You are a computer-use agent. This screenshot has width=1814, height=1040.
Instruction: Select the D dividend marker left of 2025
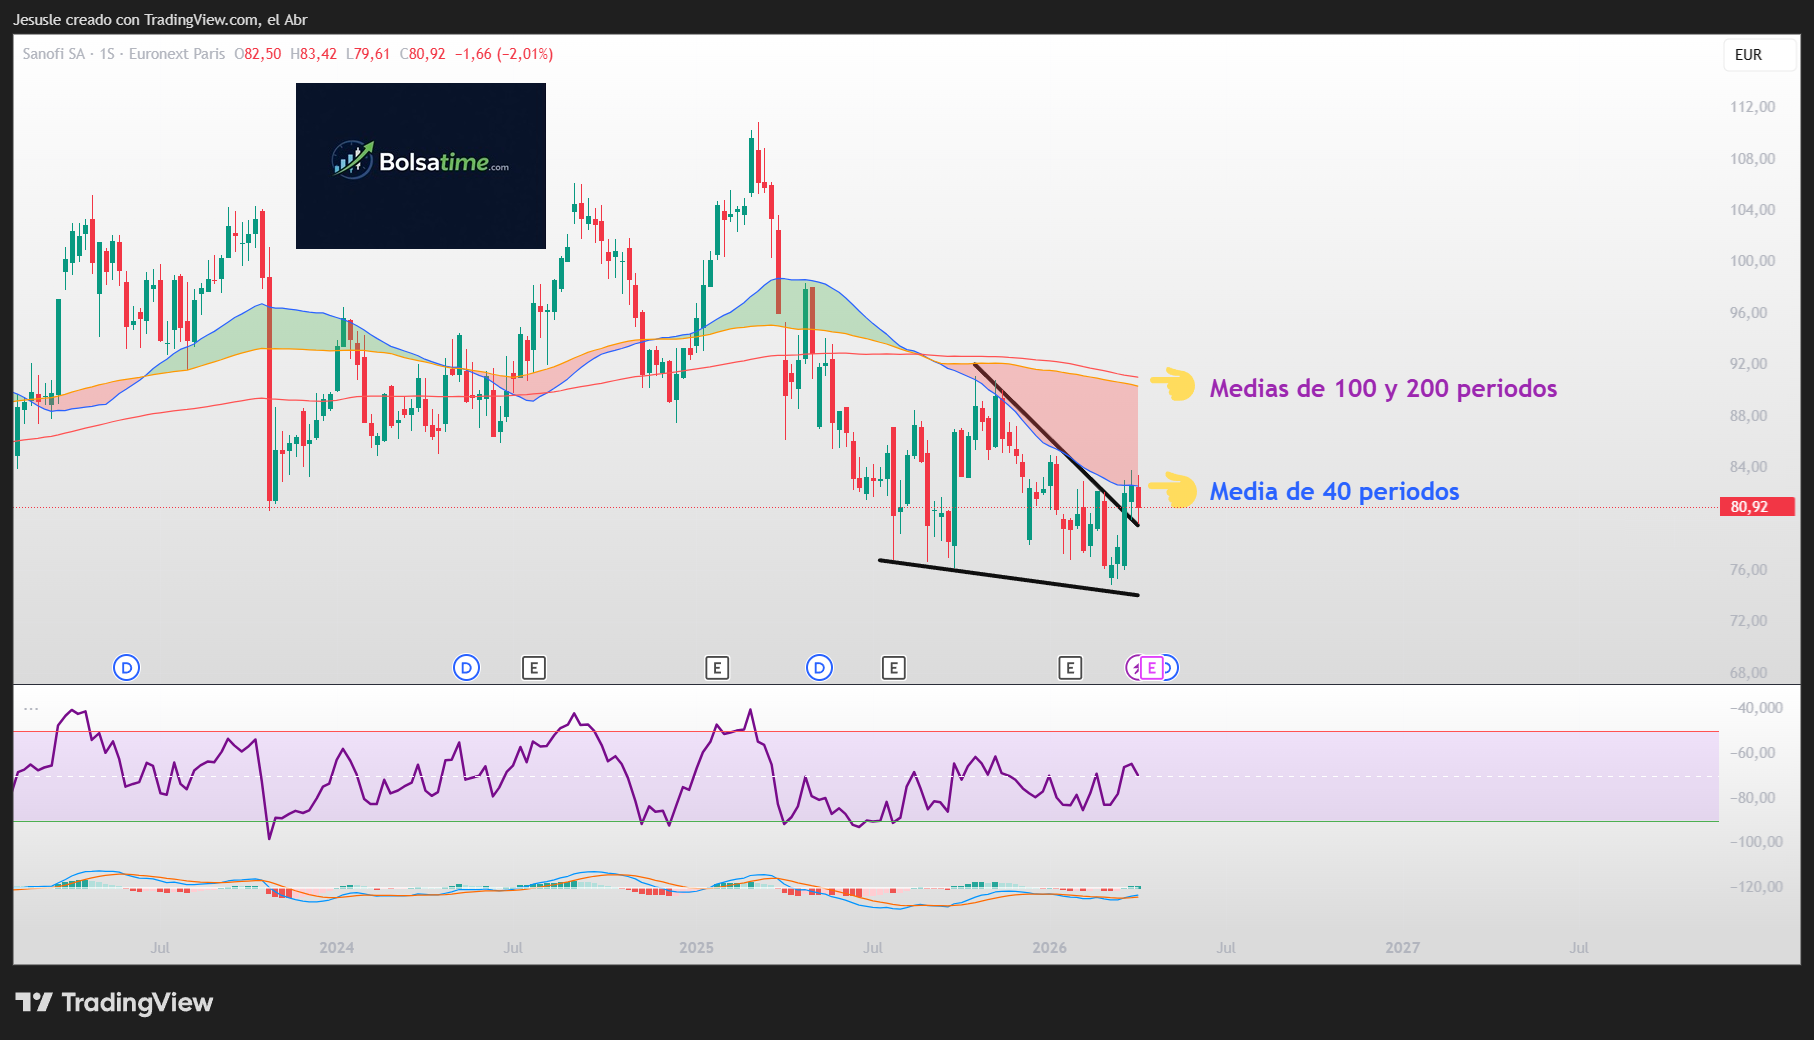click(x=465, y=666)
